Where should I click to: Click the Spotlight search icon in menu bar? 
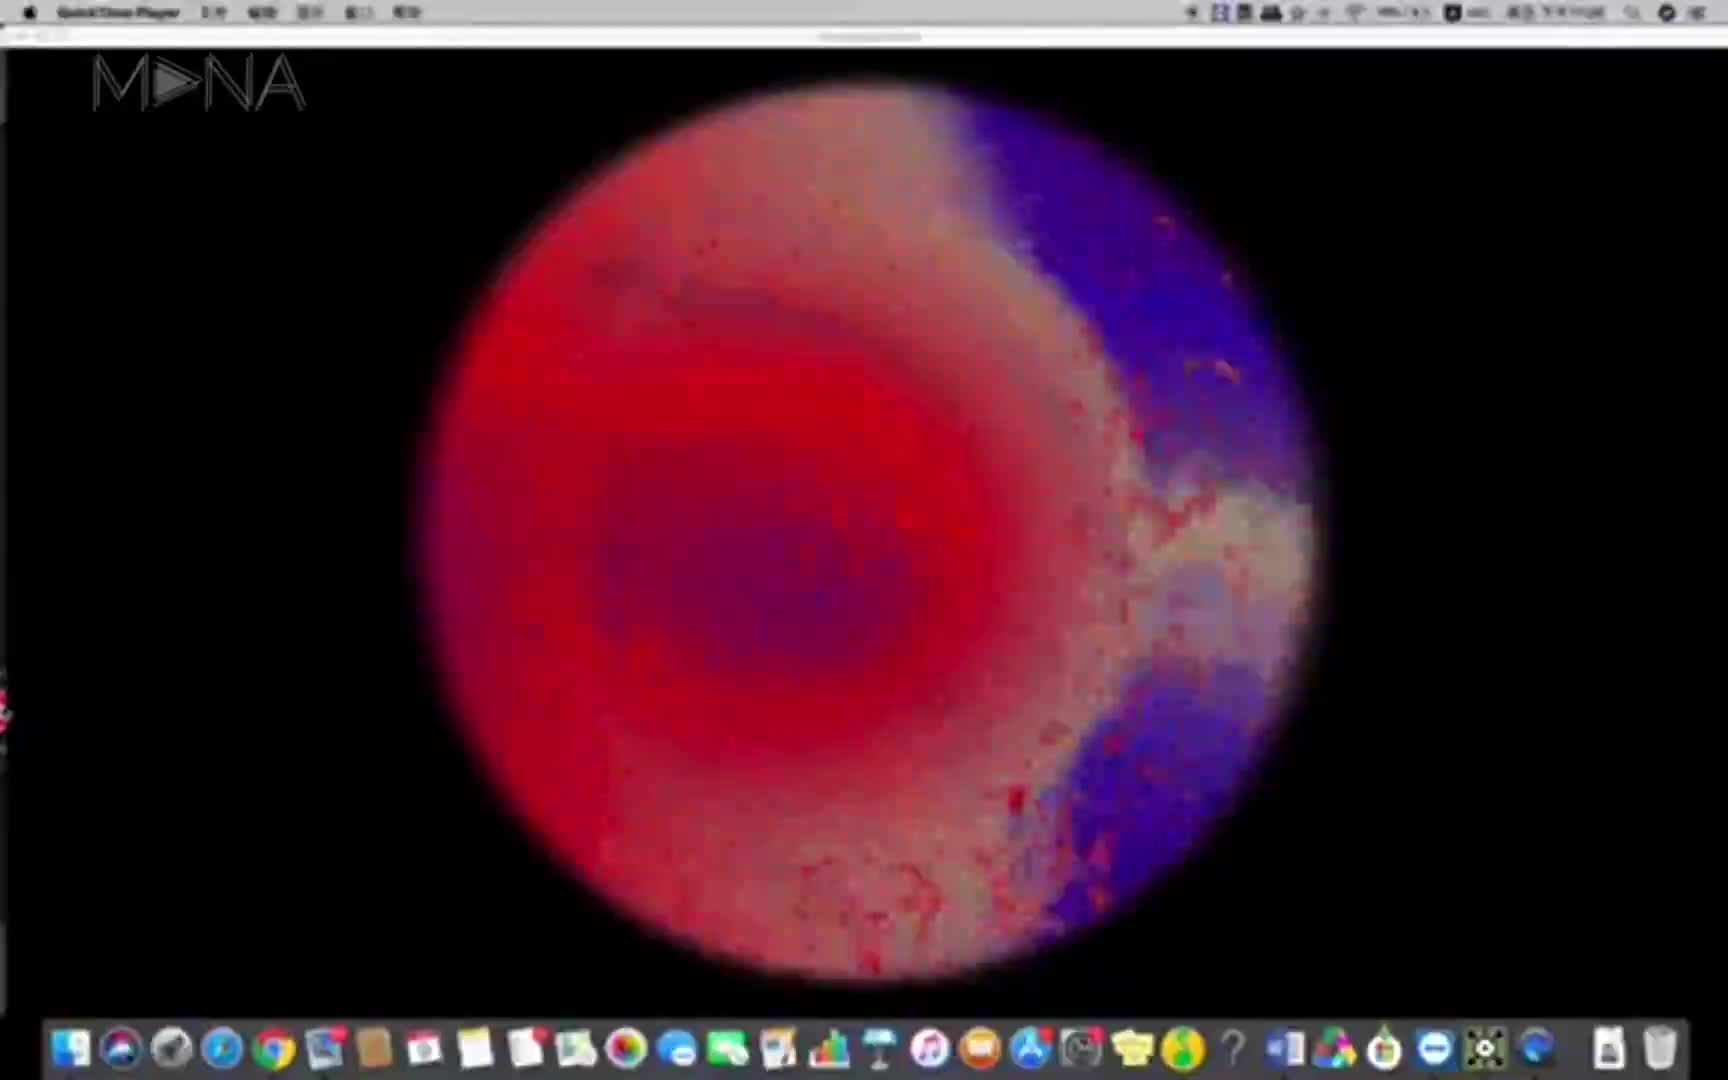(x=1632, y=12)
